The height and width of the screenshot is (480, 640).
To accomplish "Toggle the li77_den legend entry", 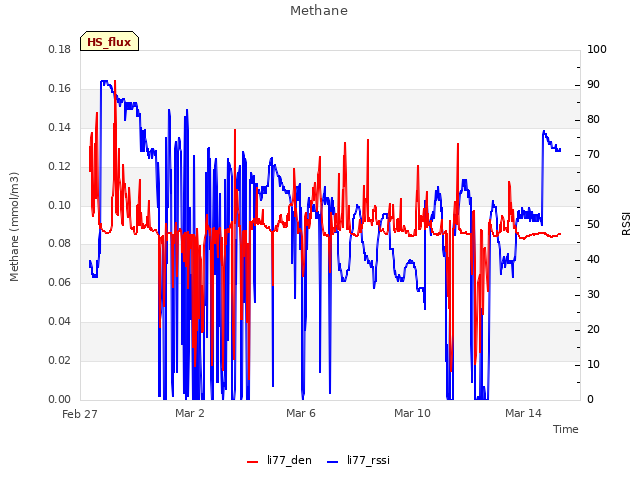I will pyautogui.click(x=279, y=460).
